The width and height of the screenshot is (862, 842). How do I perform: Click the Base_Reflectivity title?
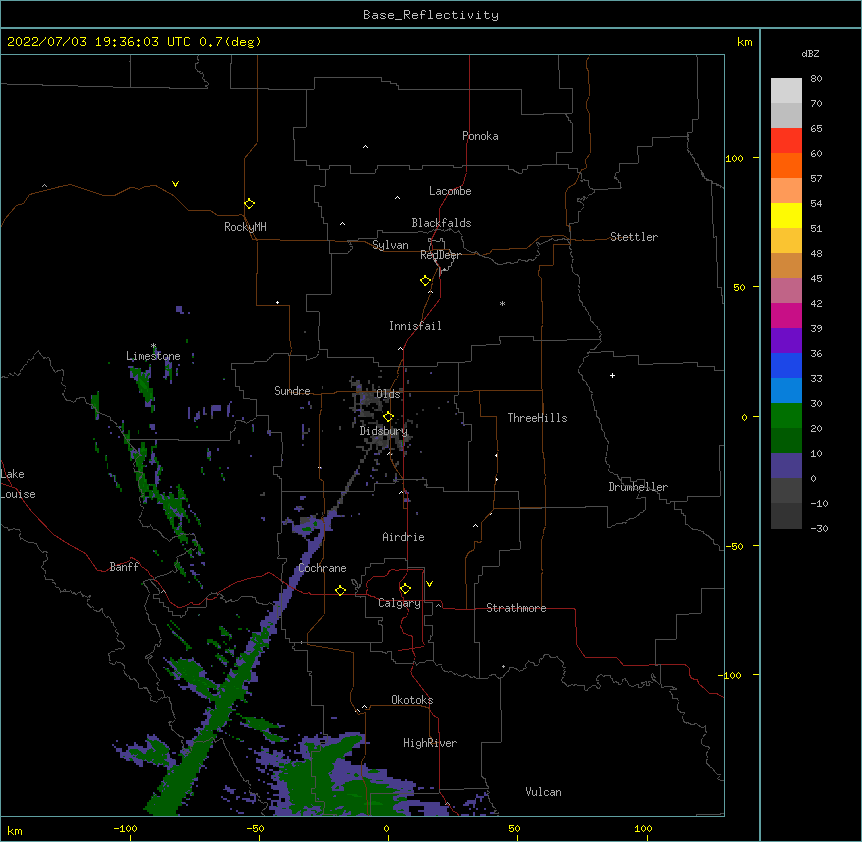tap(431, 15)
